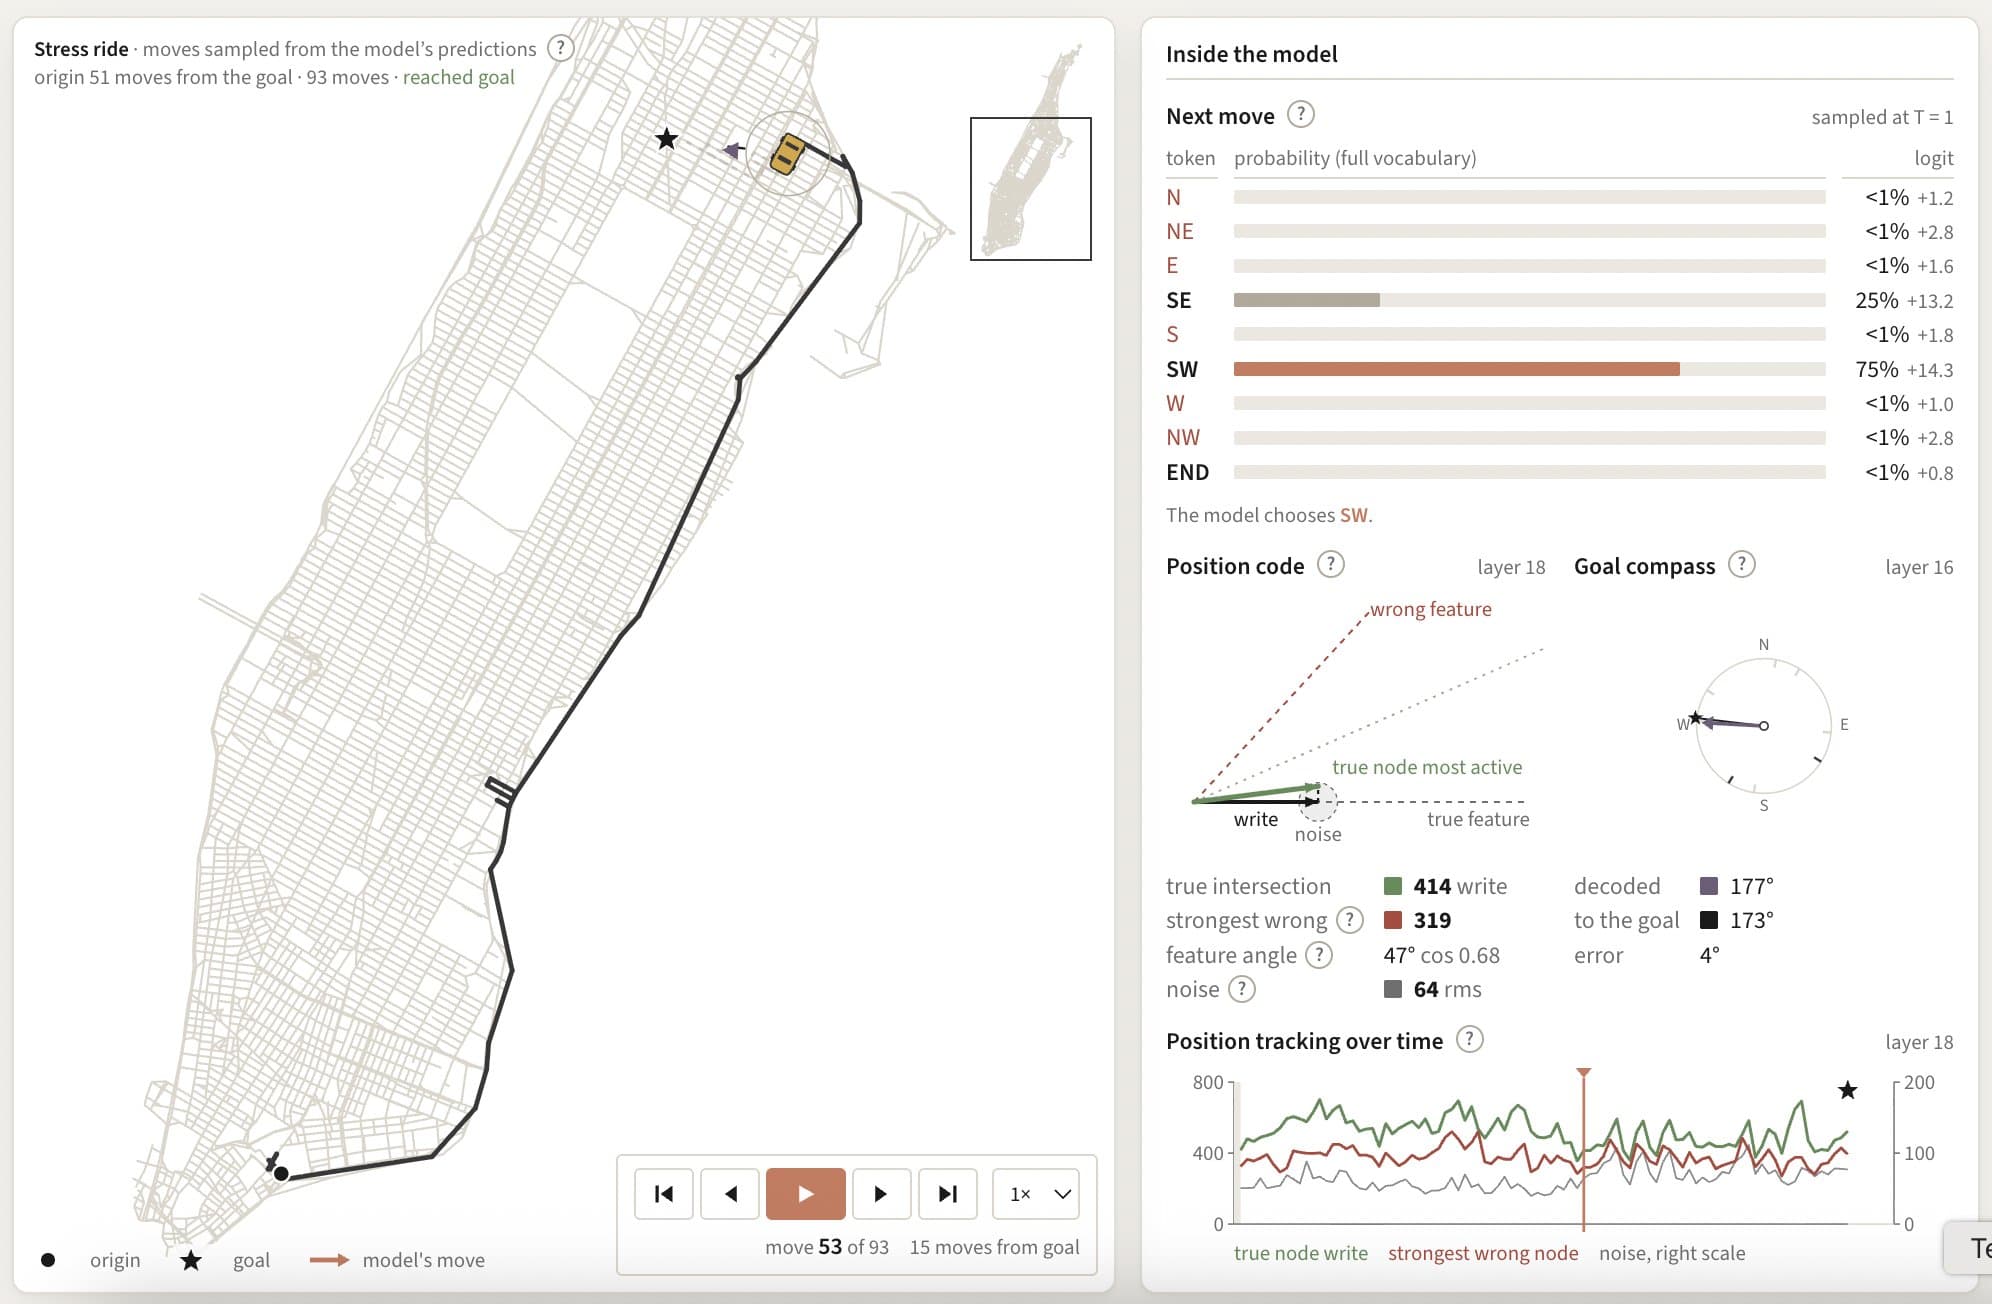Click the green true intersection swatch

tap(1393, 886)
